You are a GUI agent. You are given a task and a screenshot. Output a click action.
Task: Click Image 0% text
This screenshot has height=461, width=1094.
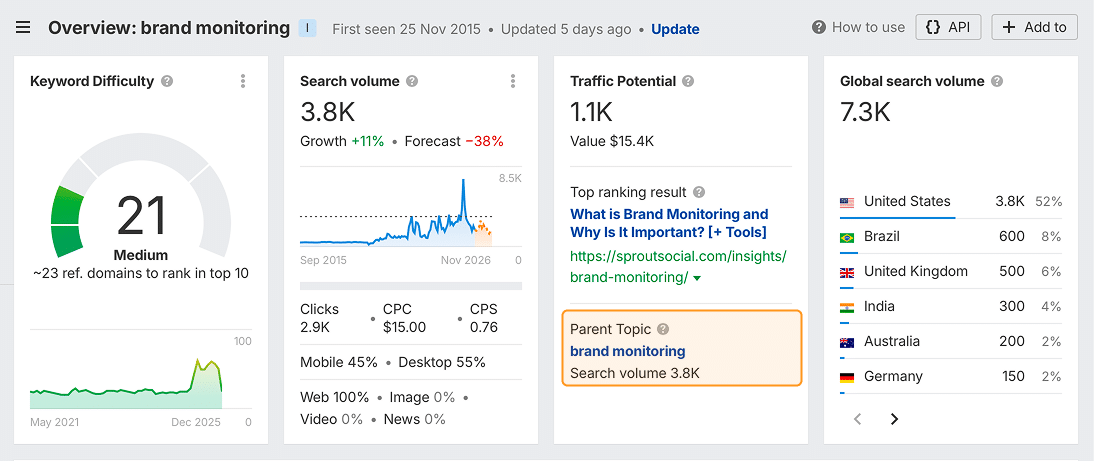coord(422,397)
